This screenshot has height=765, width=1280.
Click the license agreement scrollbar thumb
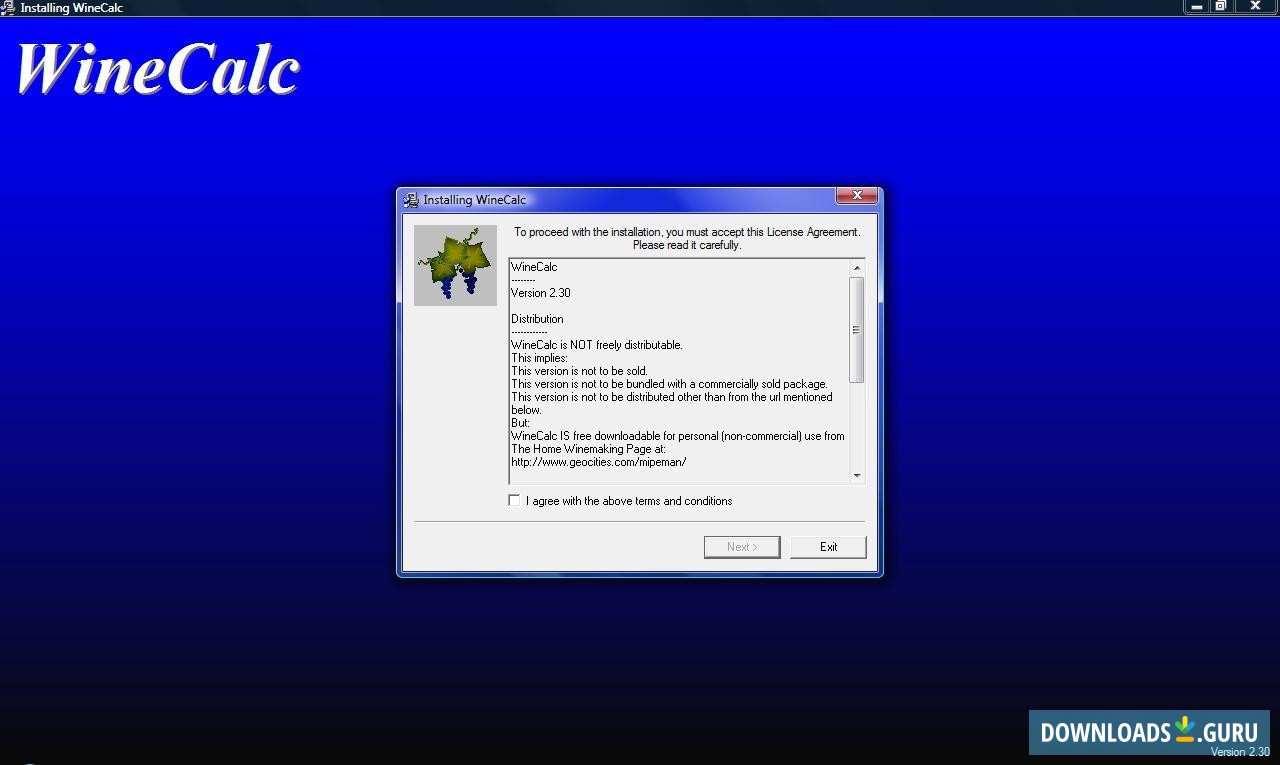pos(857,330)
